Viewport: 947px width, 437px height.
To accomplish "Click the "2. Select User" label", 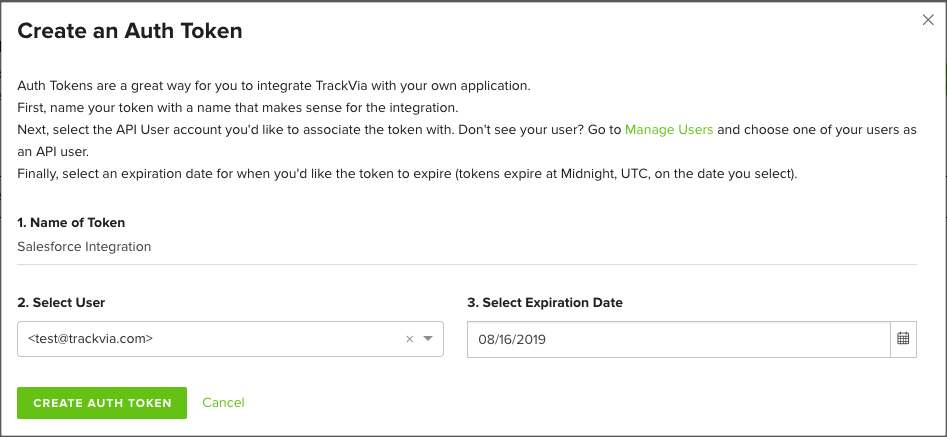I will pos(61,302).
